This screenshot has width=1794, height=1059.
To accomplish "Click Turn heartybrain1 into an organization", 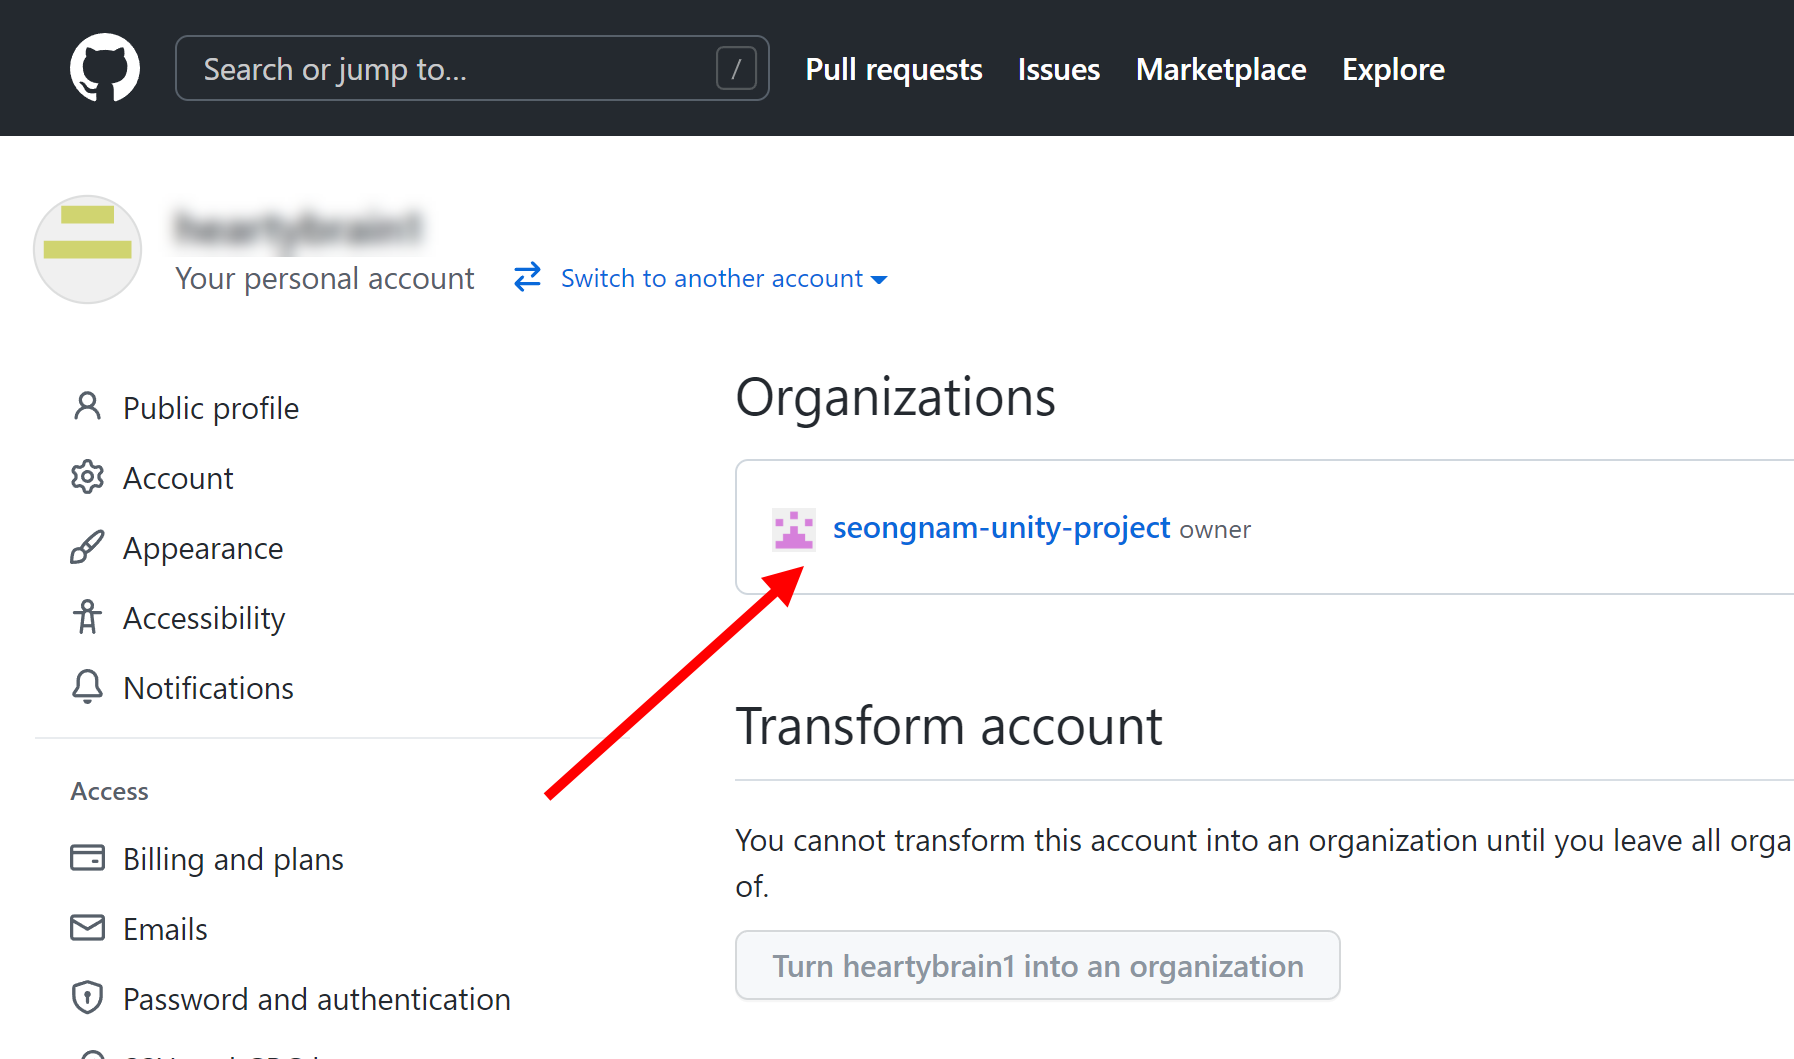I will 1037,965.
